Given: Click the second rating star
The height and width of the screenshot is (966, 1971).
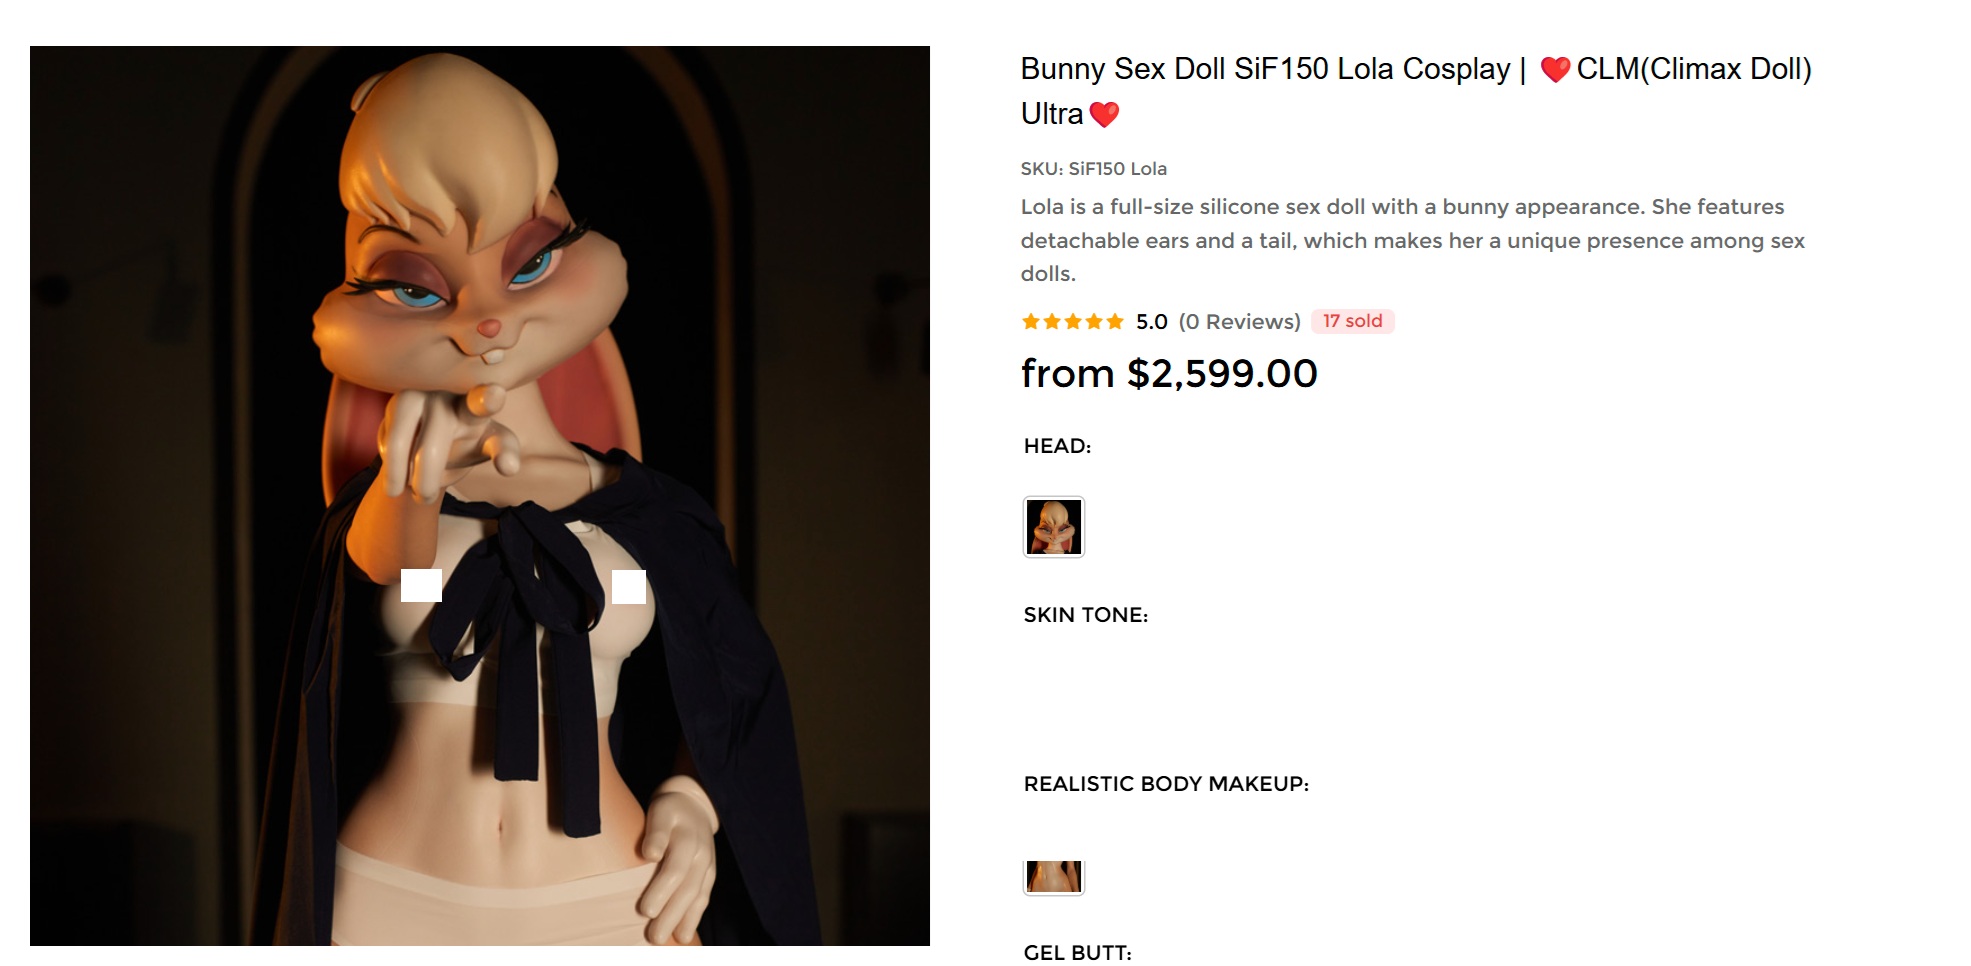Looking at the screenshot, I should [1052, 321].
